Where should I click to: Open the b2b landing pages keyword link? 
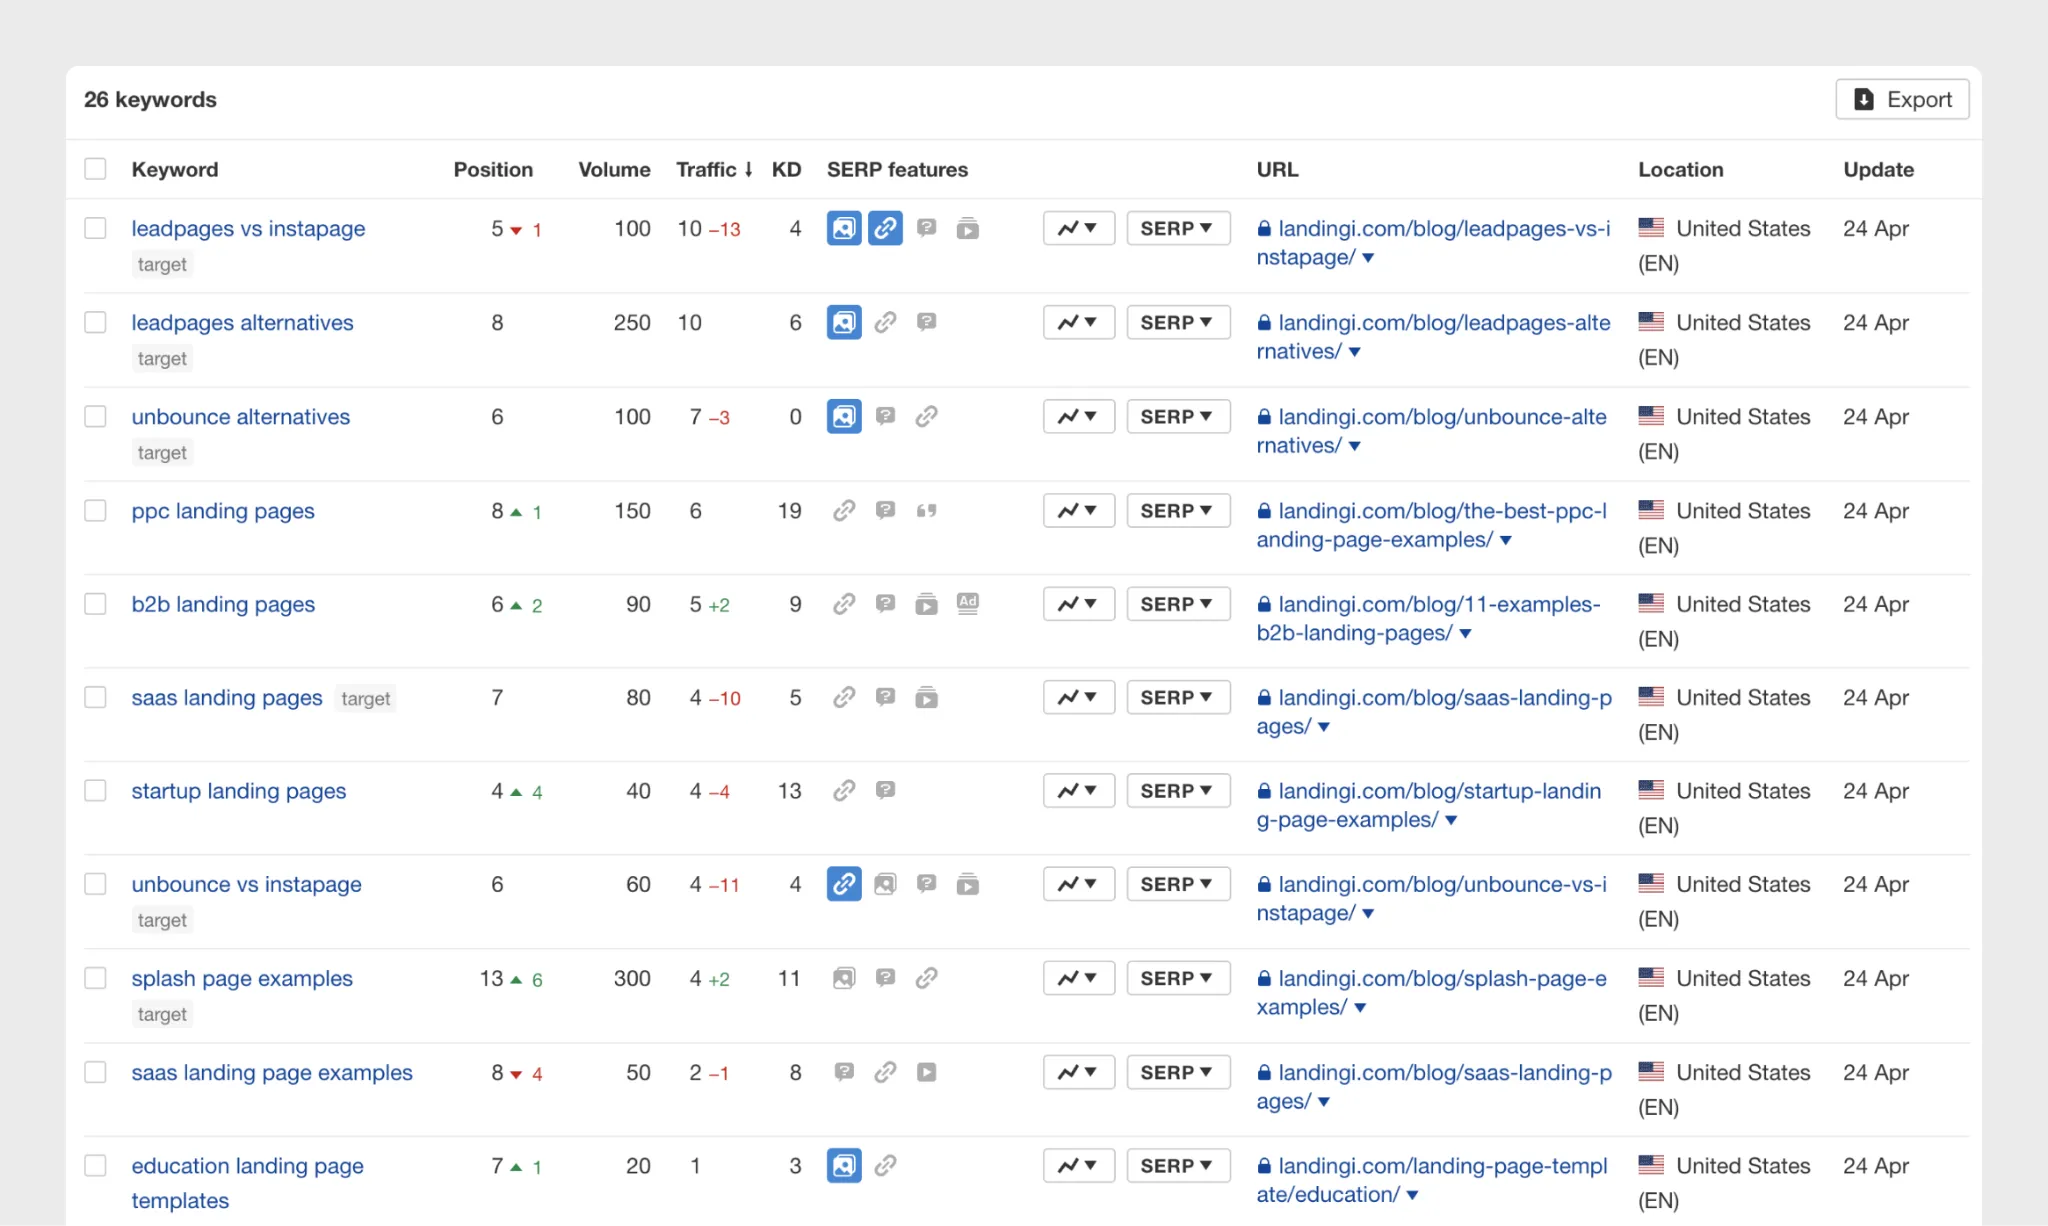(223, 604)
